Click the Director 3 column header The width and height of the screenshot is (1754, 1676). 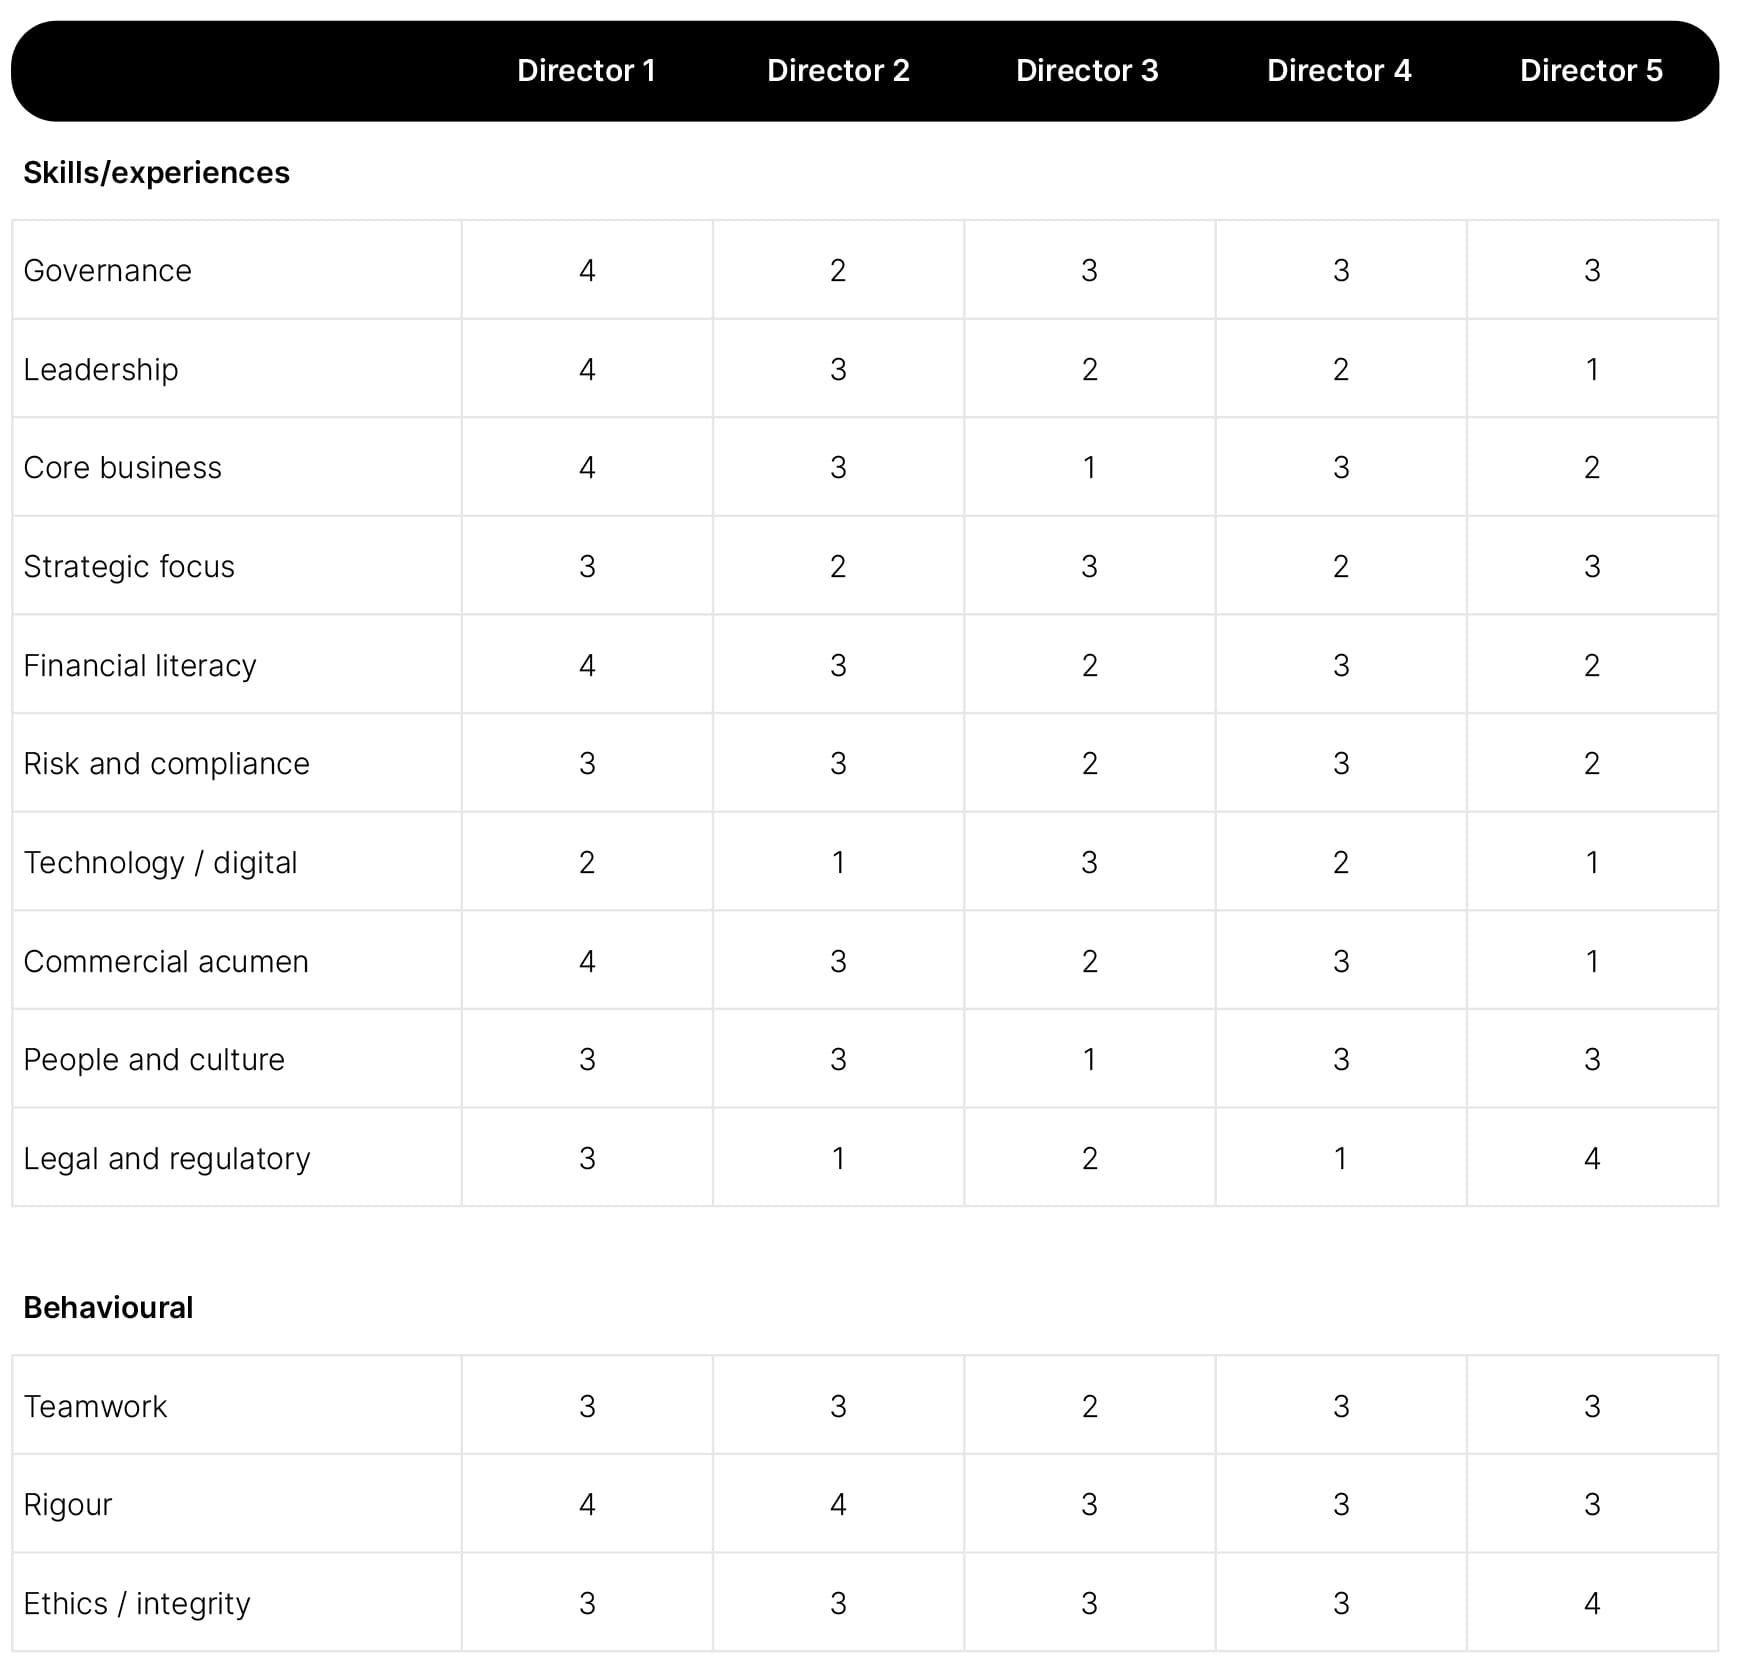(1087, 71)
